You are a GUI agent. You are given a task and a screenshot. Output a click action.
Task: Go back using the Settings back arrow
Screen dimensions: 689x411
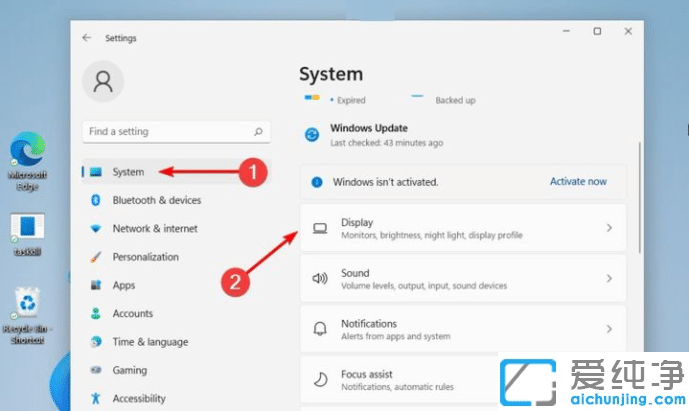87,38
